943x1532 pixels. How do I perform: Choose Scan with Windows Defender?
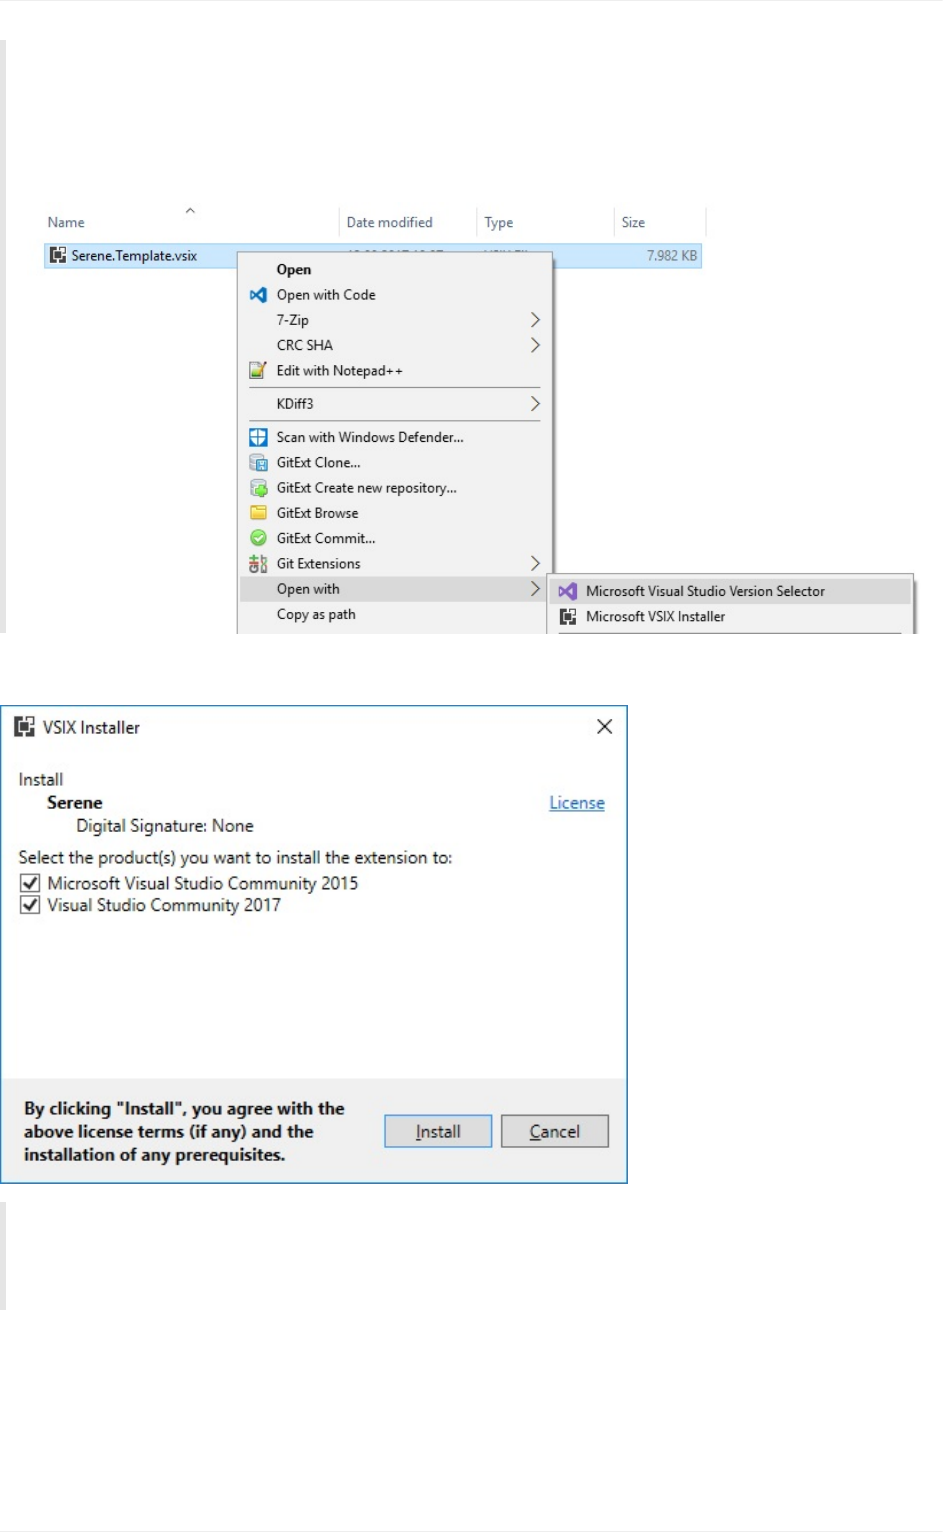point(370,437)
